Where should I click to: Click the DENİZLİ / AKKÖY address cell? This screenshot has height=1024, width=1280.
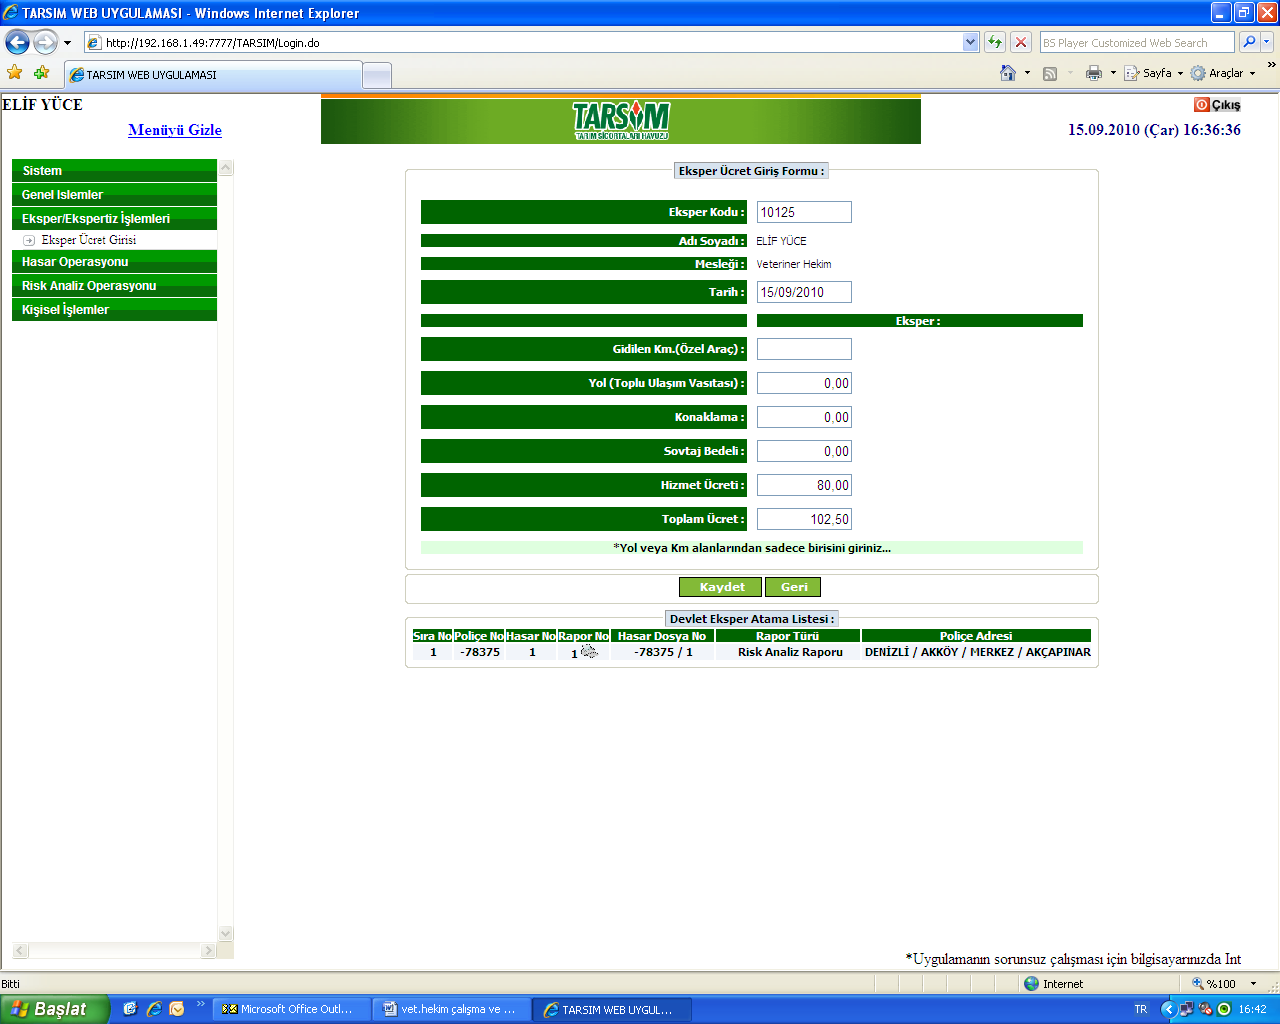[x=977, y=652]
